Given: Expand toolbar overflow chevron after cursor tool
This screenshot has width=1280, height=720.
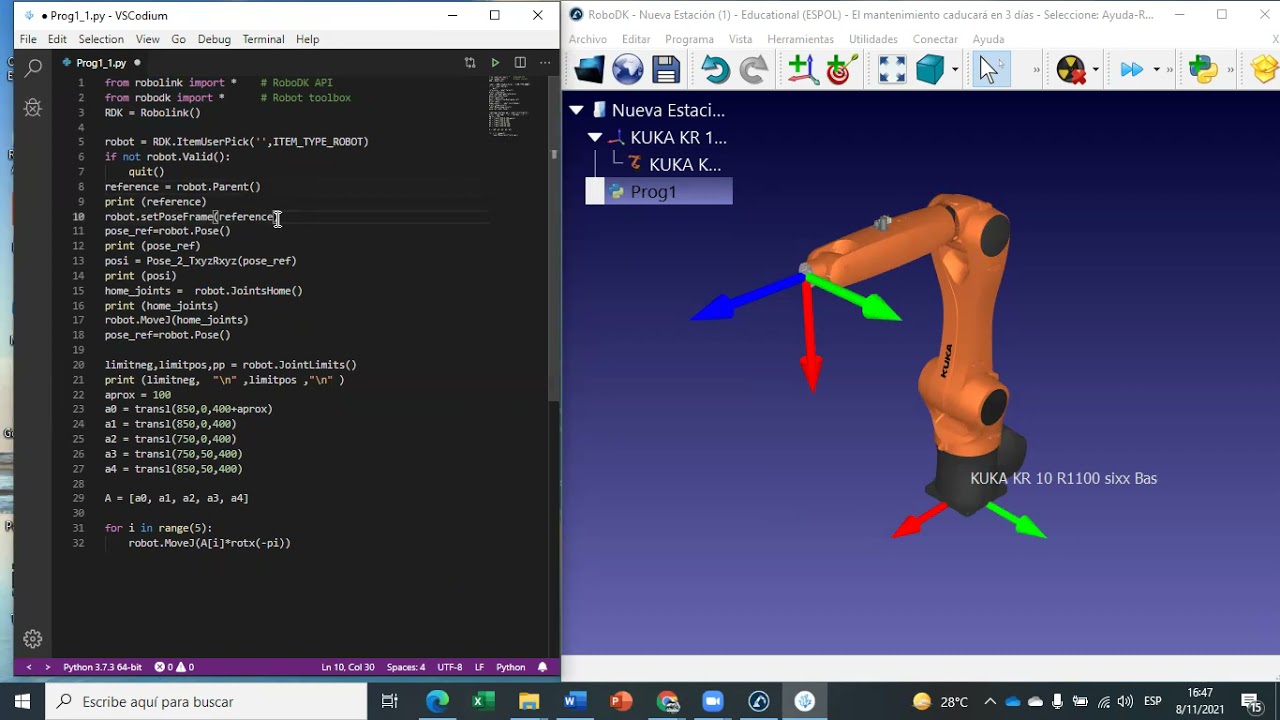Looking at the screenshot, I should pos(1036,70).
